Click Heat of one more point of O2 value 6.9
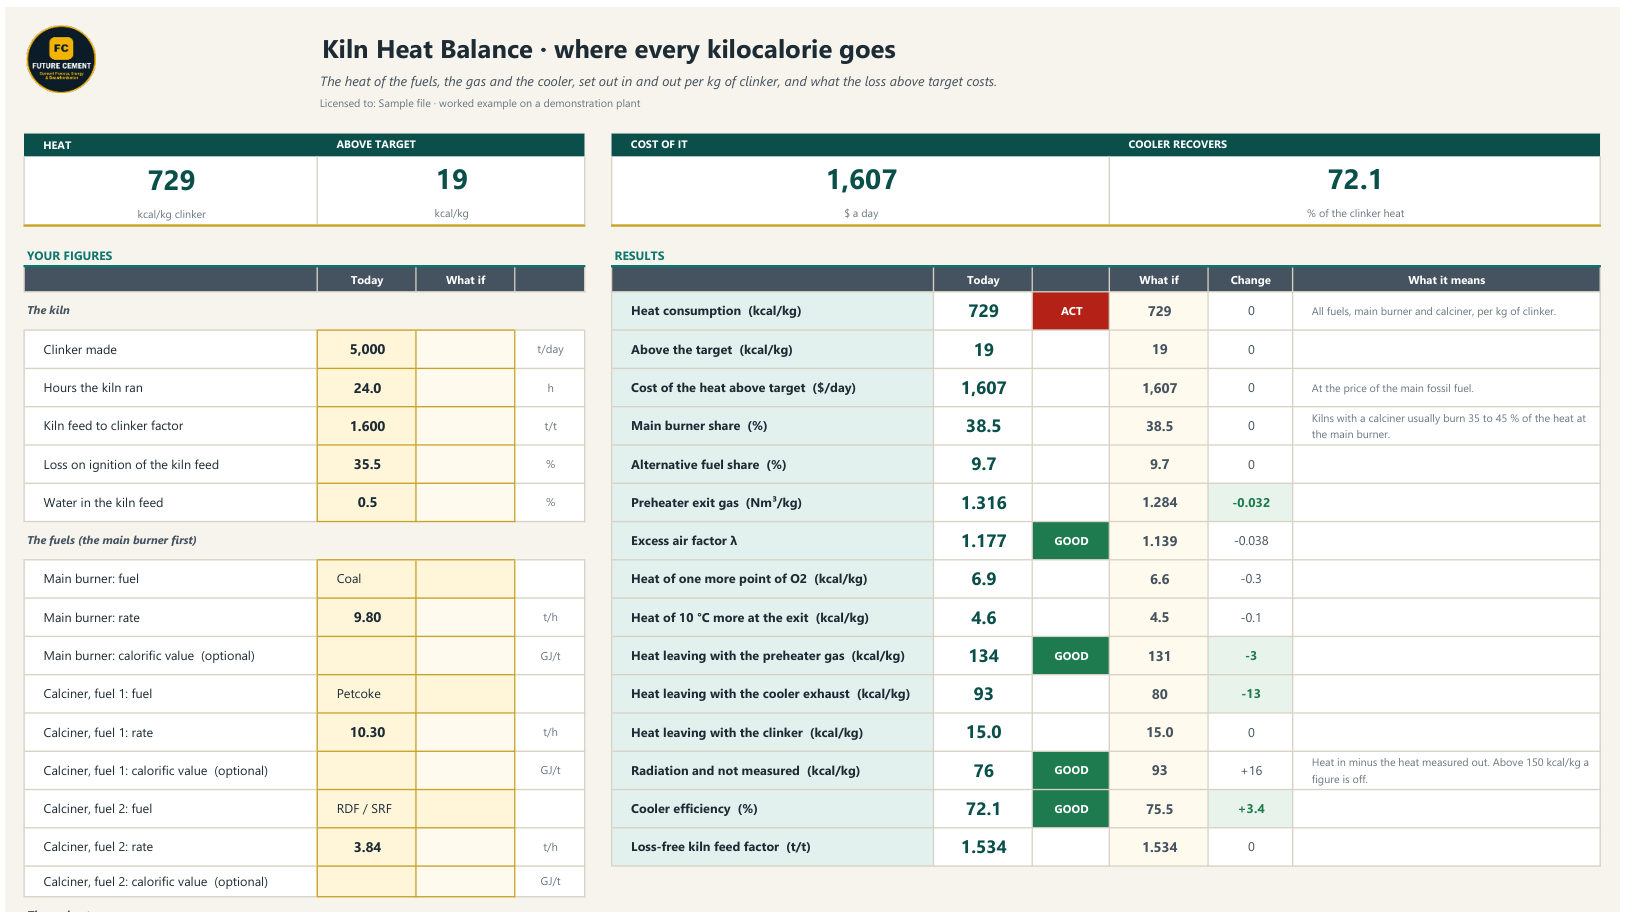The width and height of the screenshot is (1647, 912). 983,579
